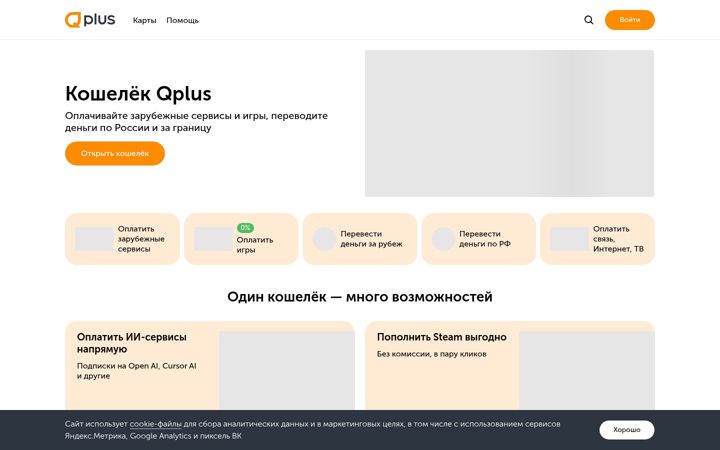Image resolution: width=720 pixels, height=450 pixels.
Task: Click the image in the Оплатить игры card
Action: pos(213,239)
